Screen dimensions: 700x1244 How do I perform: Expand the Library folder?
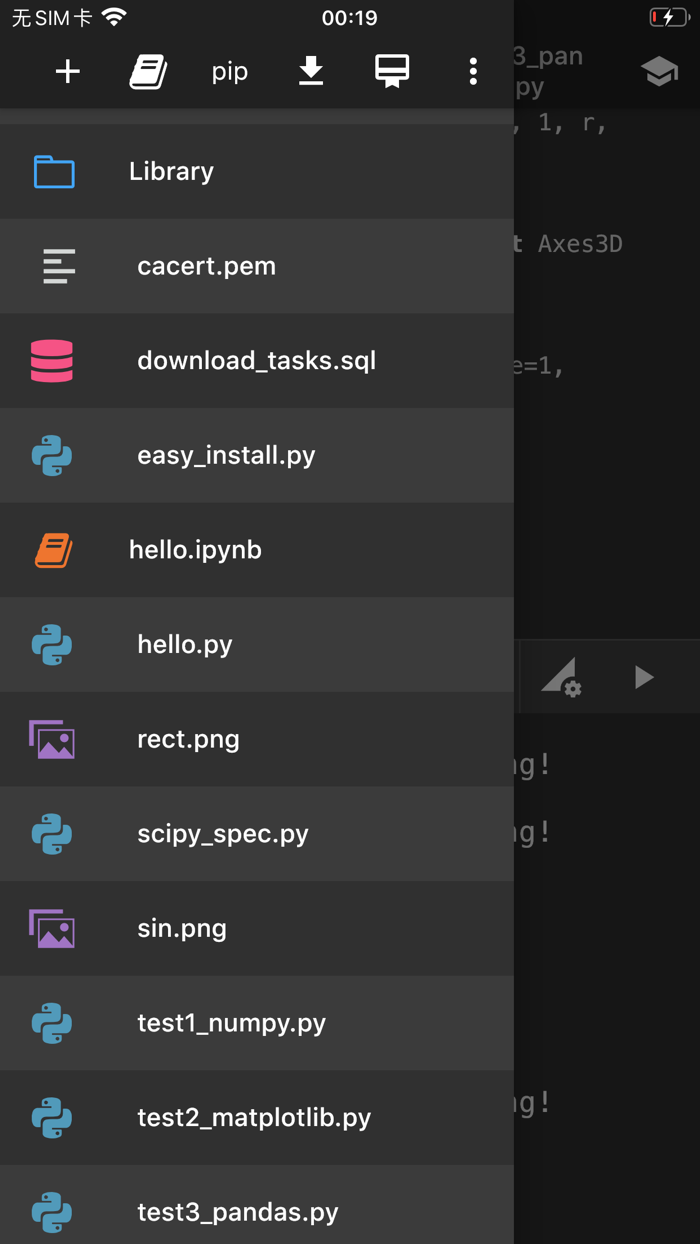click(170, 171)
